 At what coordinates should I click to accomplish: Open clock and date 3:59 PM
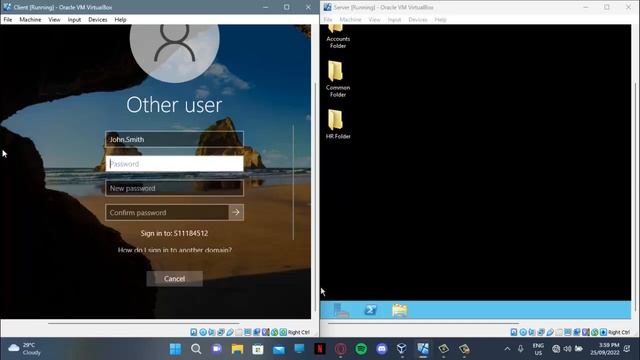tap(605, 349)
